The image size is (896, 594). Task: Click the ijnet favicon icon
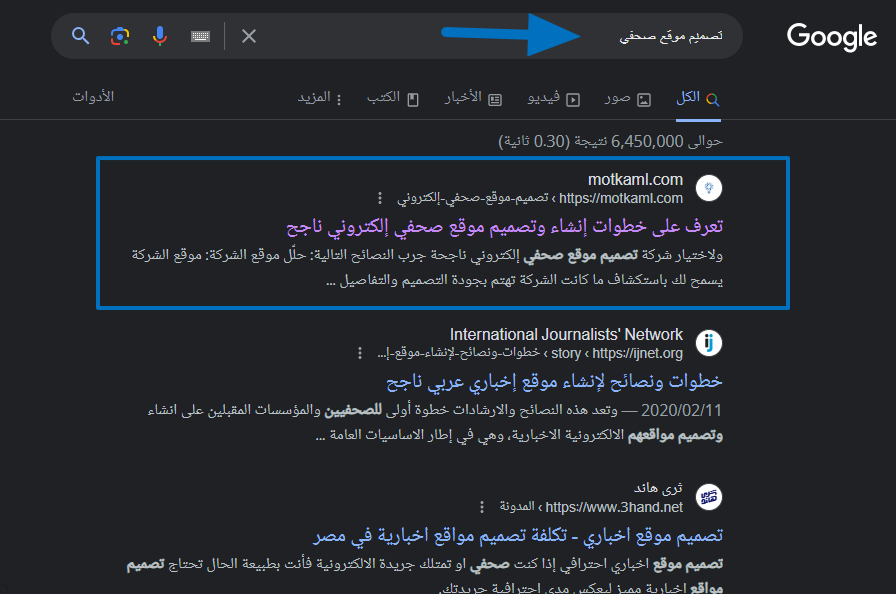click(x=709, y=343)
